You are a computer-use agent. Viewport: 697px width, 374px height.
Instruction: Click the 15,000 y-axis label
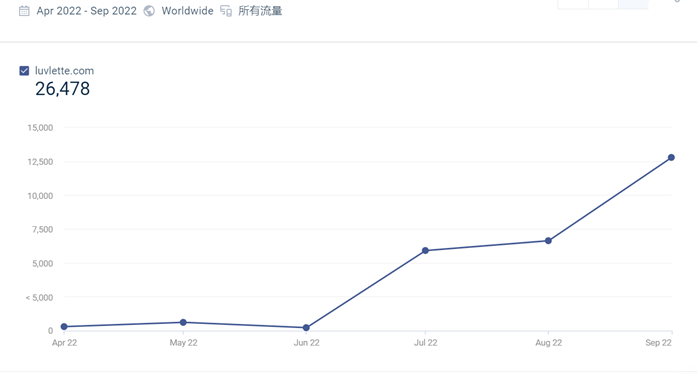40,128
